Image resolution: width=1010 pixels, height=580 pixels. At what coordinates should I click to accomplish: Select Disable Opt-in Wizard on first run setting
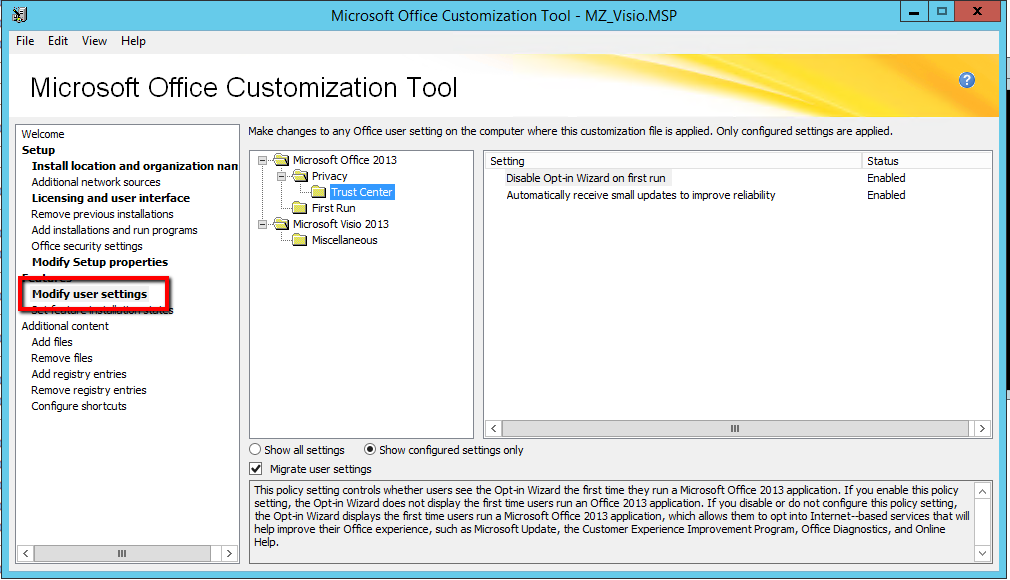pos(585,178)
